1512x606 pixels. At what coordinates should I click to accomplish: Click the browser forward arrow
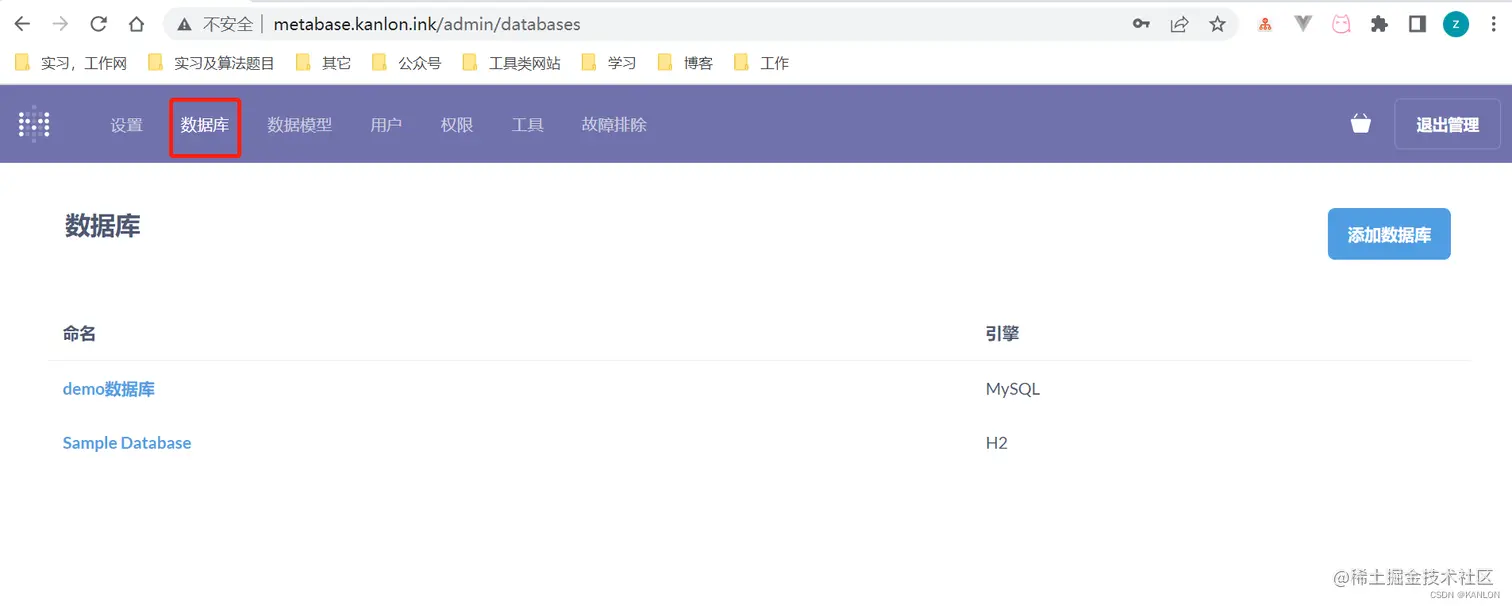tap(60, 24)
